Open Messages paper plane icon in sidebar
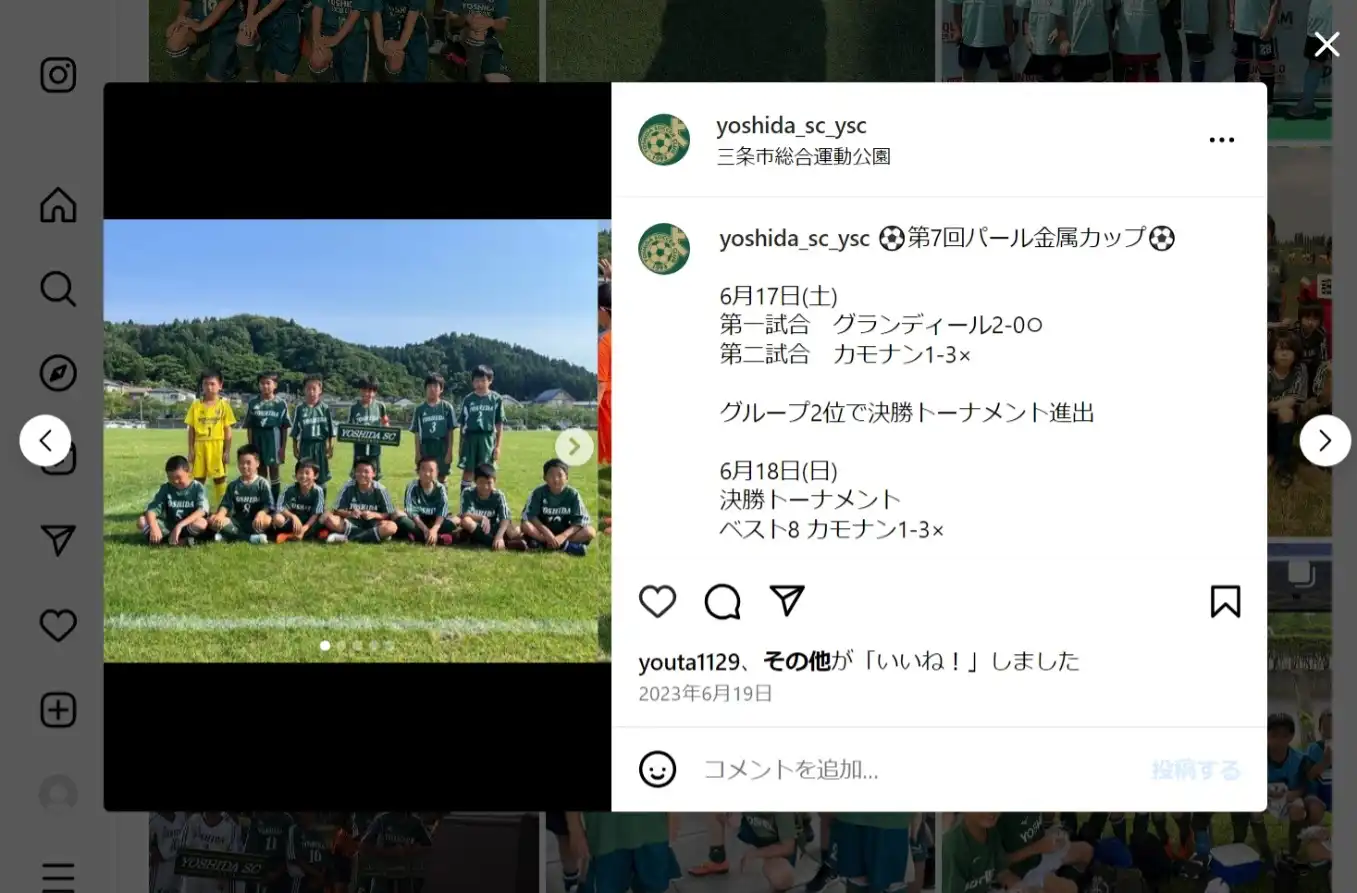The height and width of the screenshot is (893, 1357). 58,540
